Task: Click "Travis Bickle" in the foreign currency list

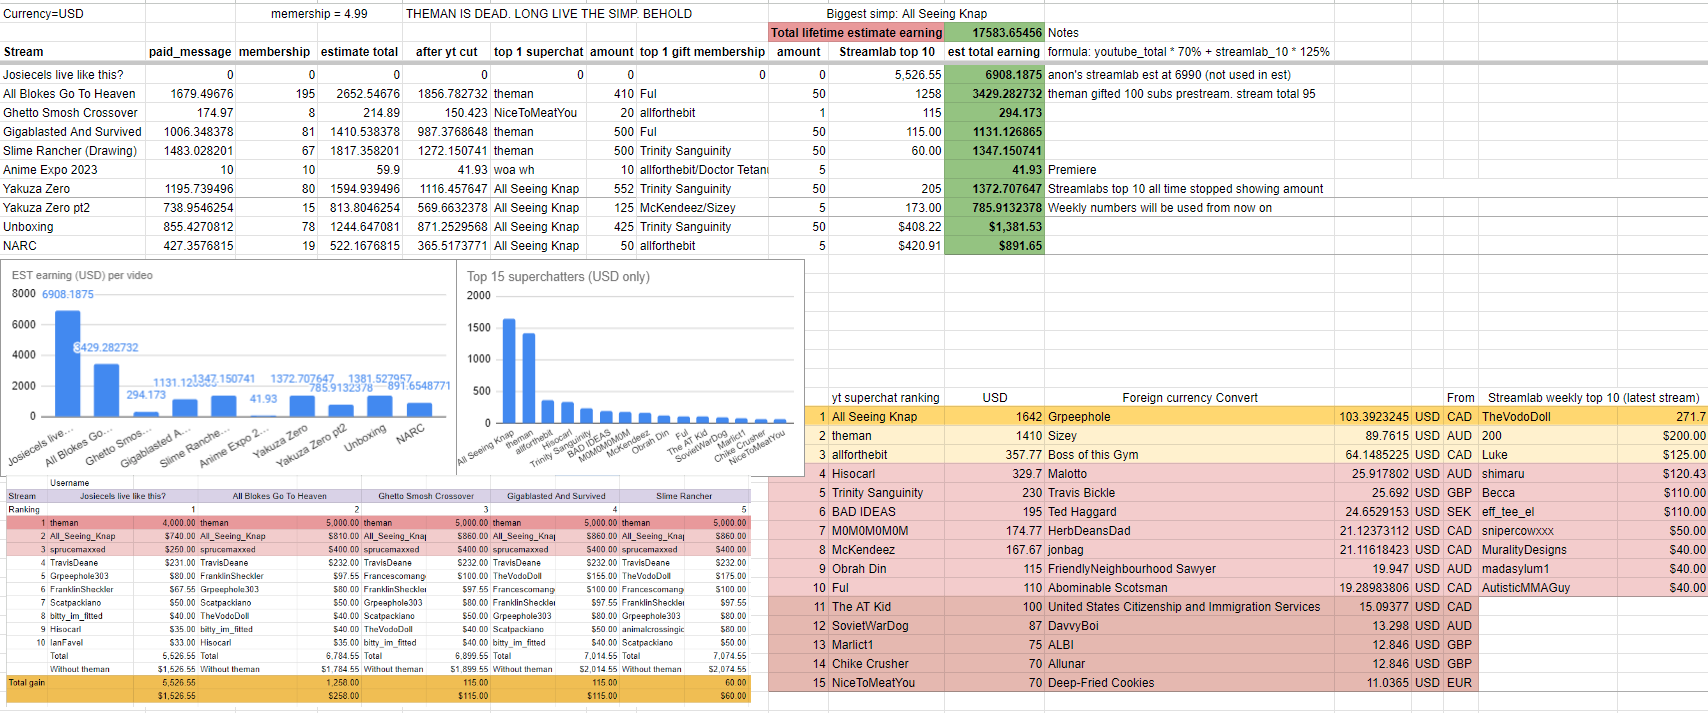Action: coord(1081,493)
